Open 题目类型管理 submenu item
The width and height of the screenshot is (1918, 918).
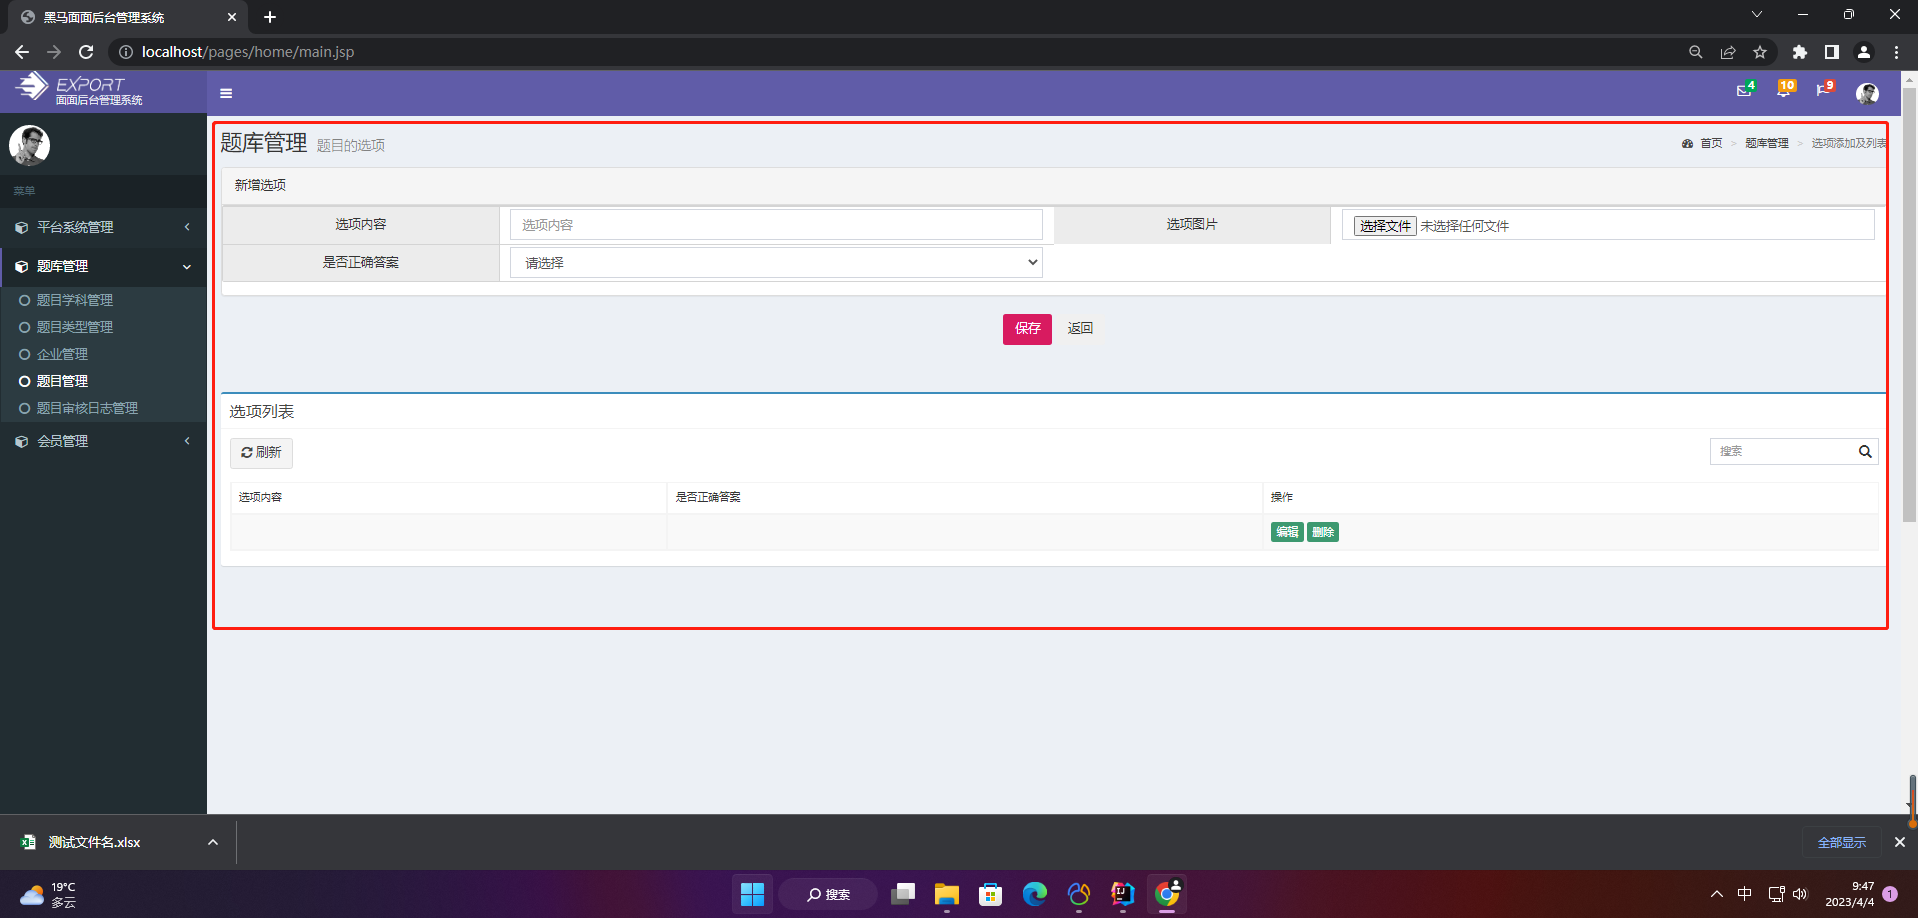pos(75,327)
